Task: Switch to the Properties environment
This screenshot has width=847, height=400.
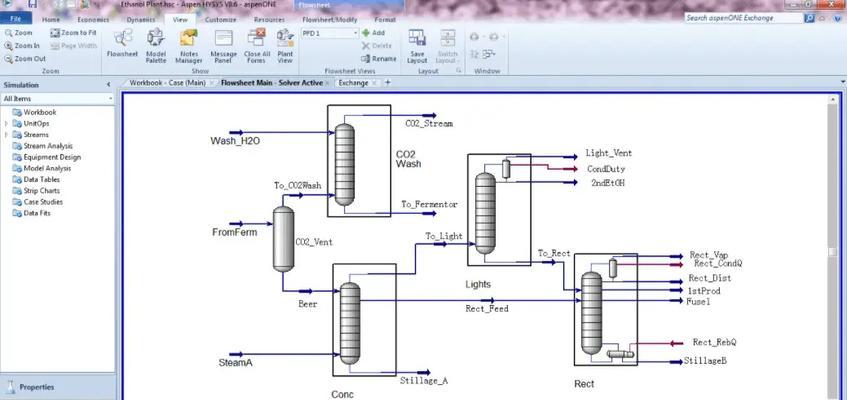Action: click(57, 387)
